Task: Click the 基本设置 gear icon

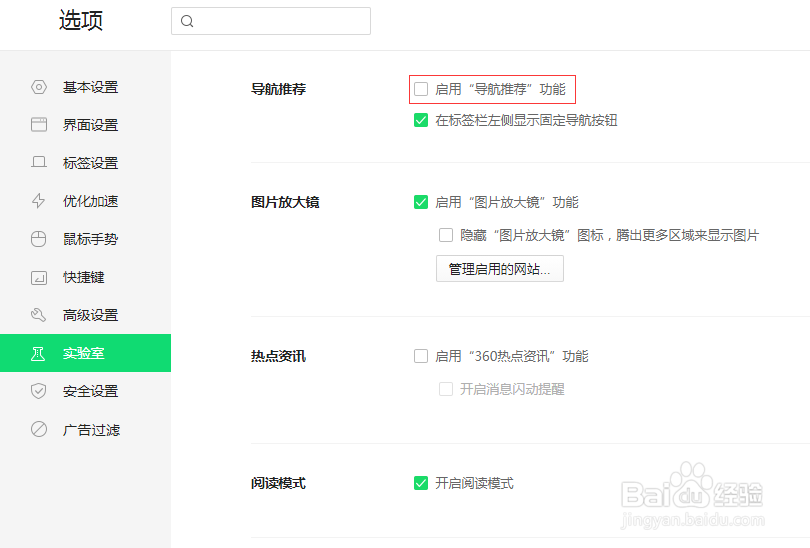Action: (39, 87)
